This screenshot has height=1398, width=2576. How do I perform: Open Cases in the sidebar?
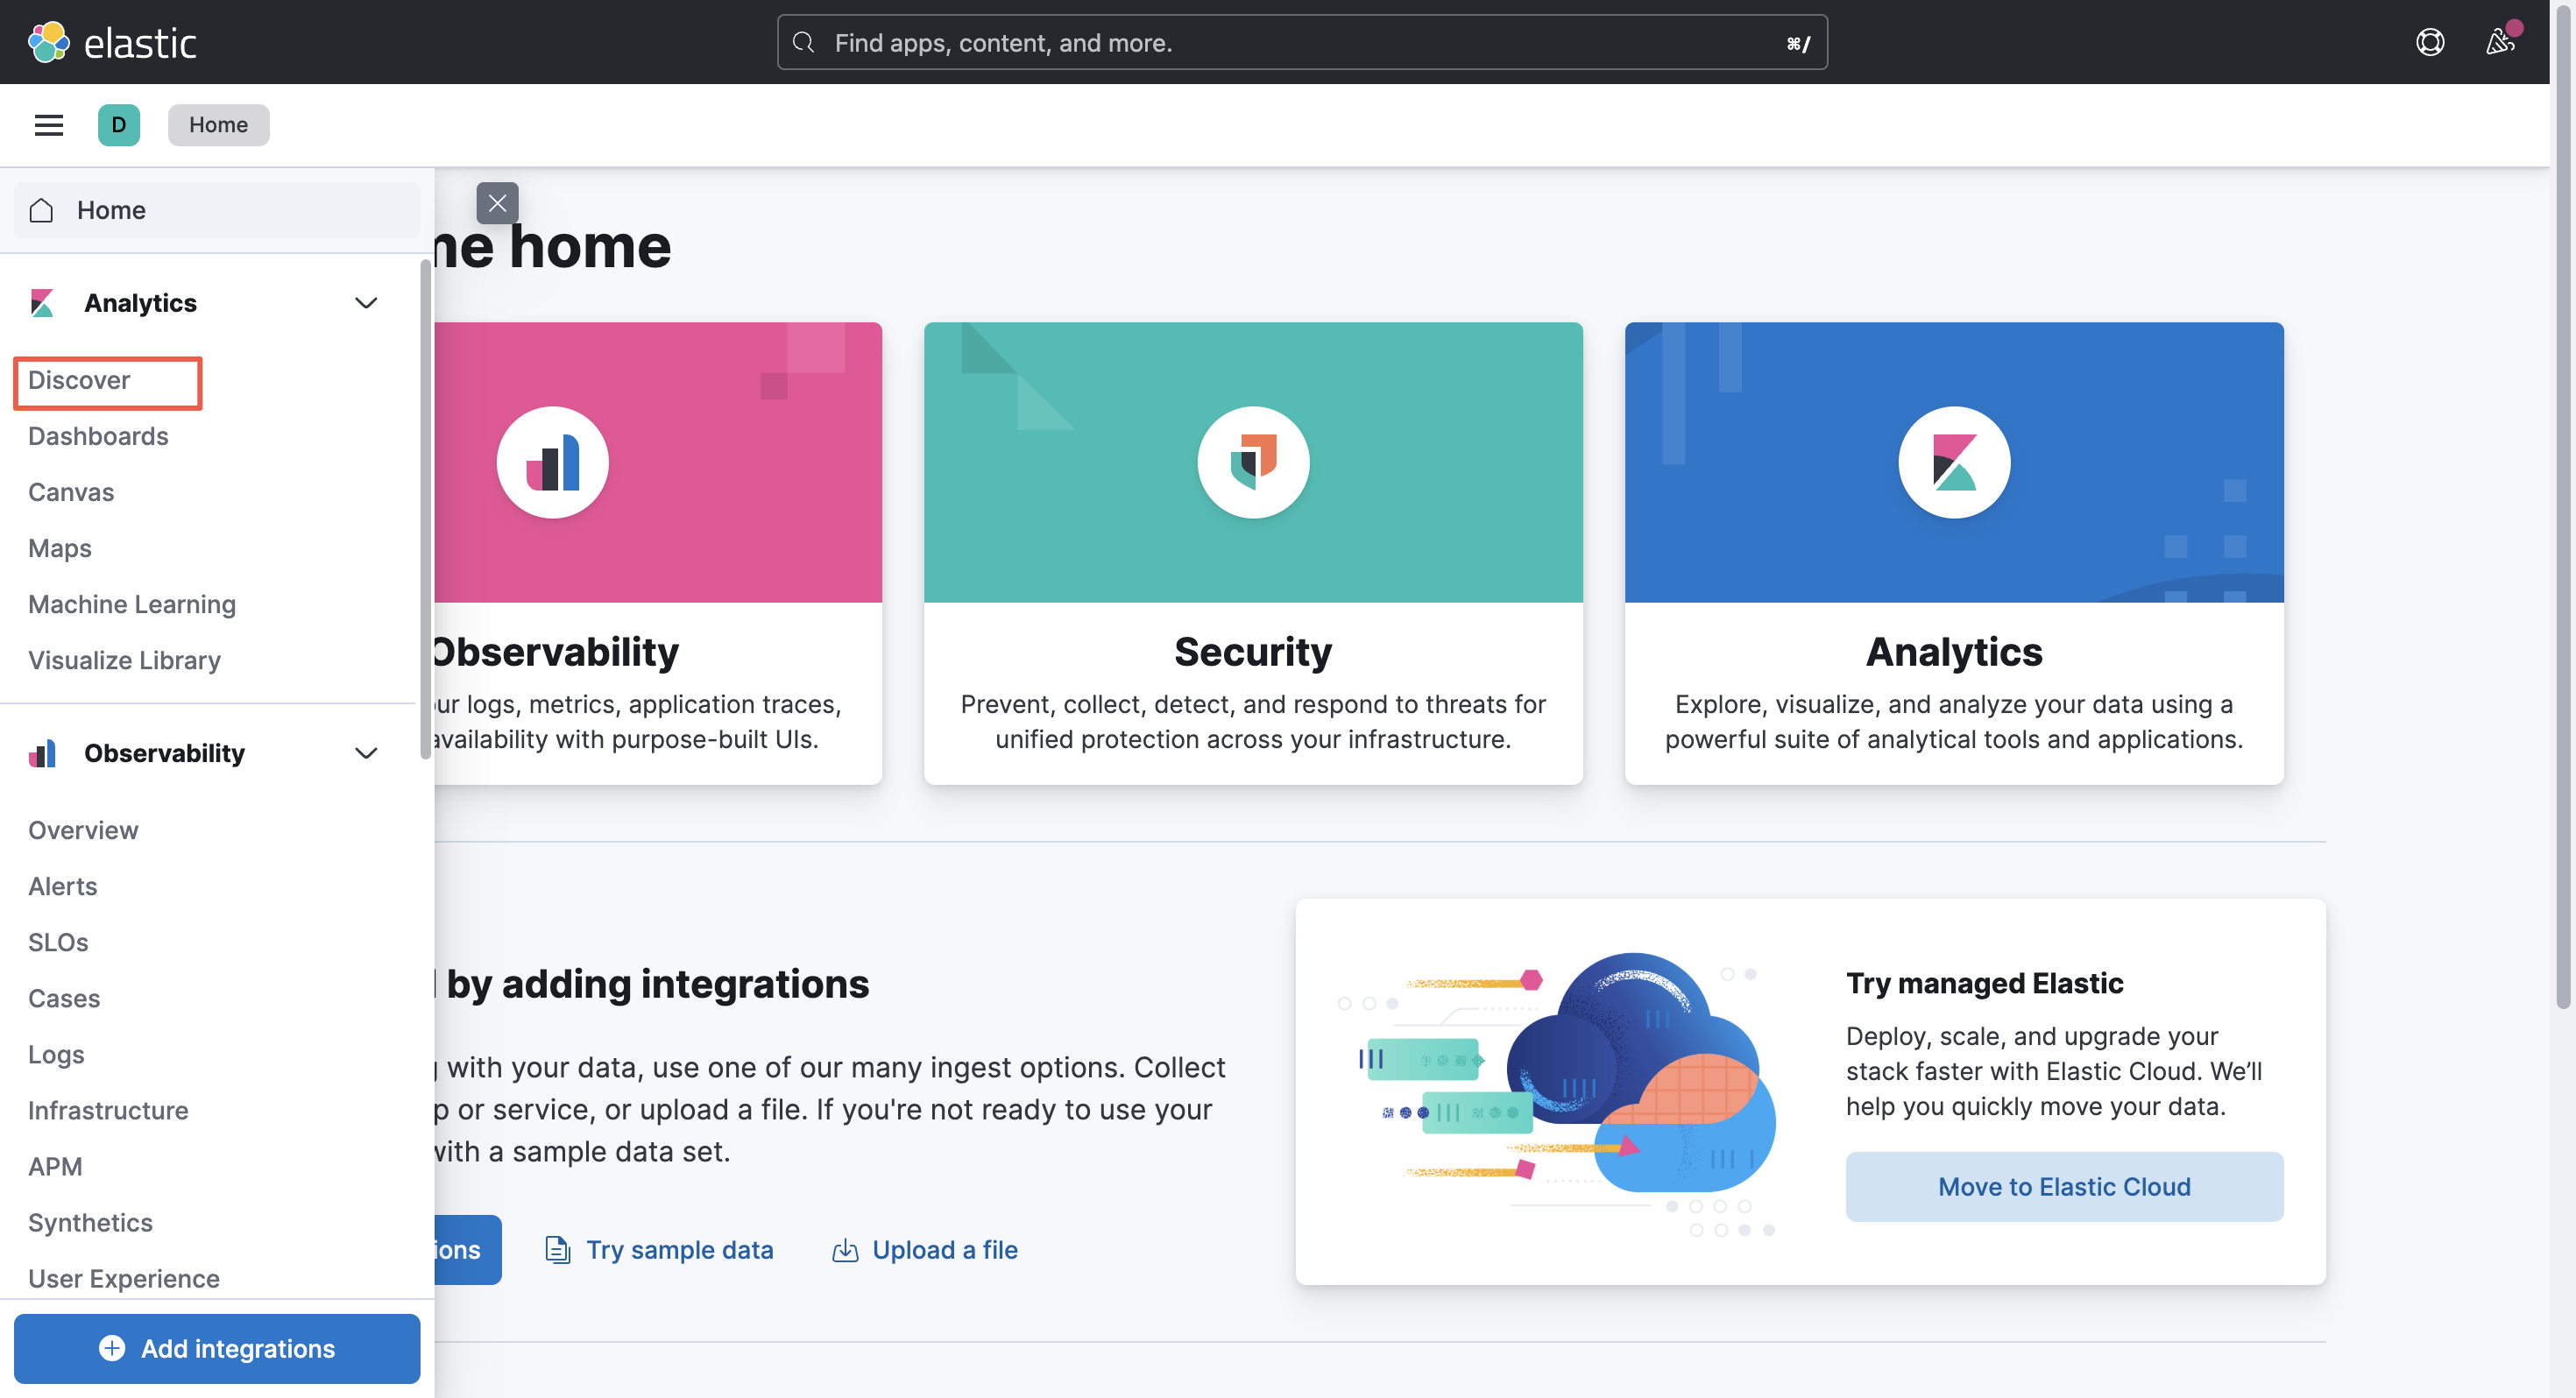[64, 998]
